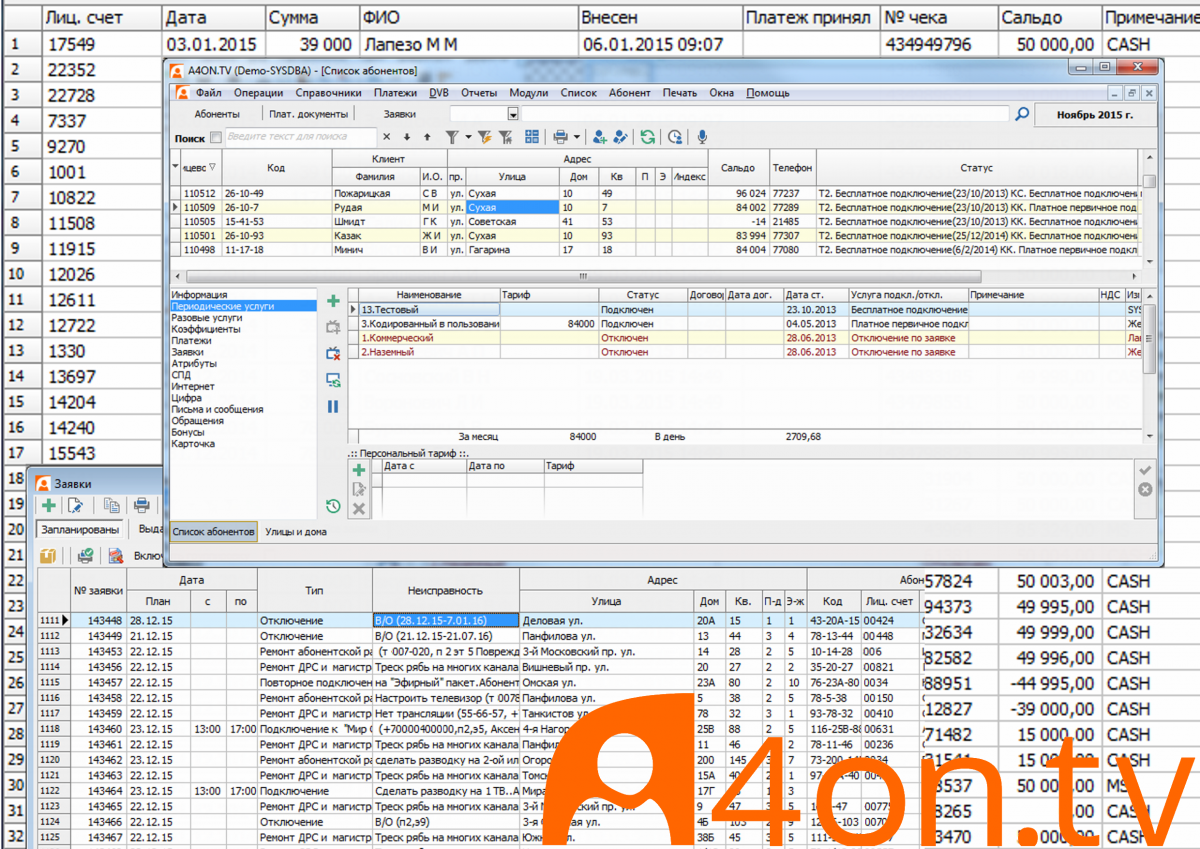The width and height of the screenshot is (1200, 849).
Task: Switch to the Список абонентов tab
Action: (x=213, y=532)
